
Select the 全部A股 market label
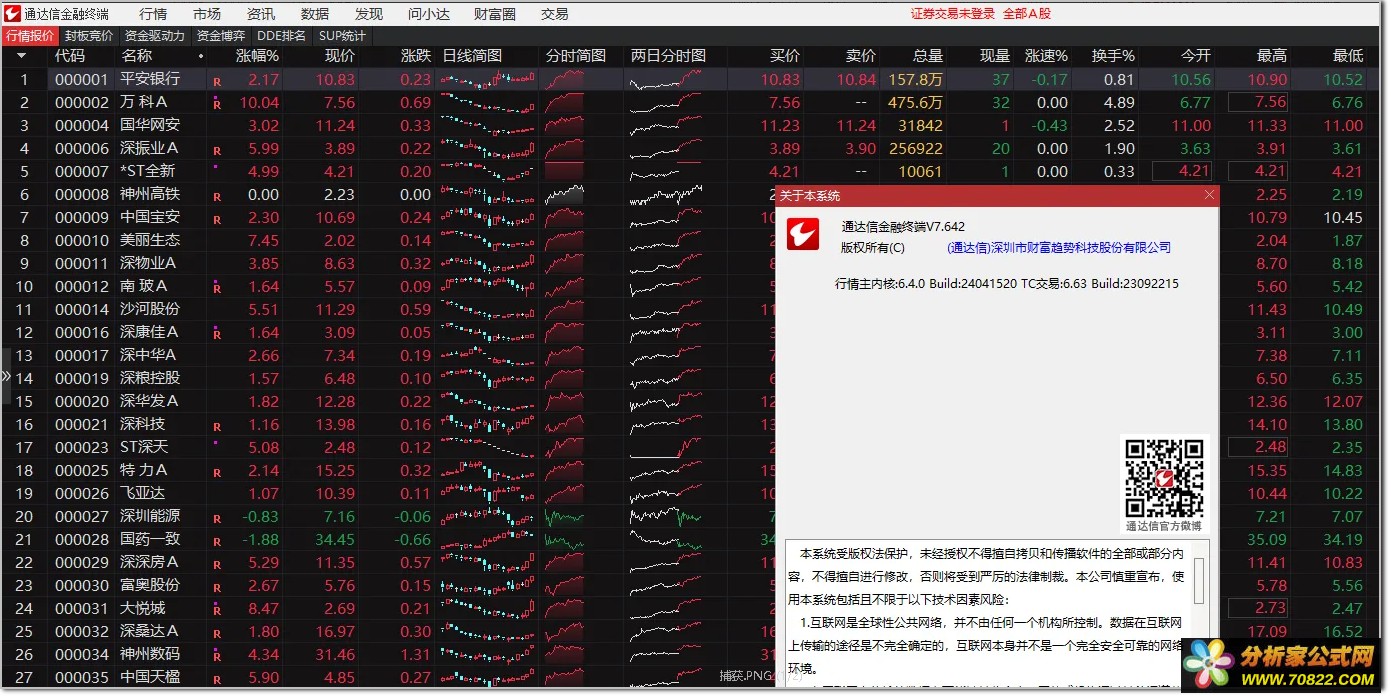[1027, 14]
